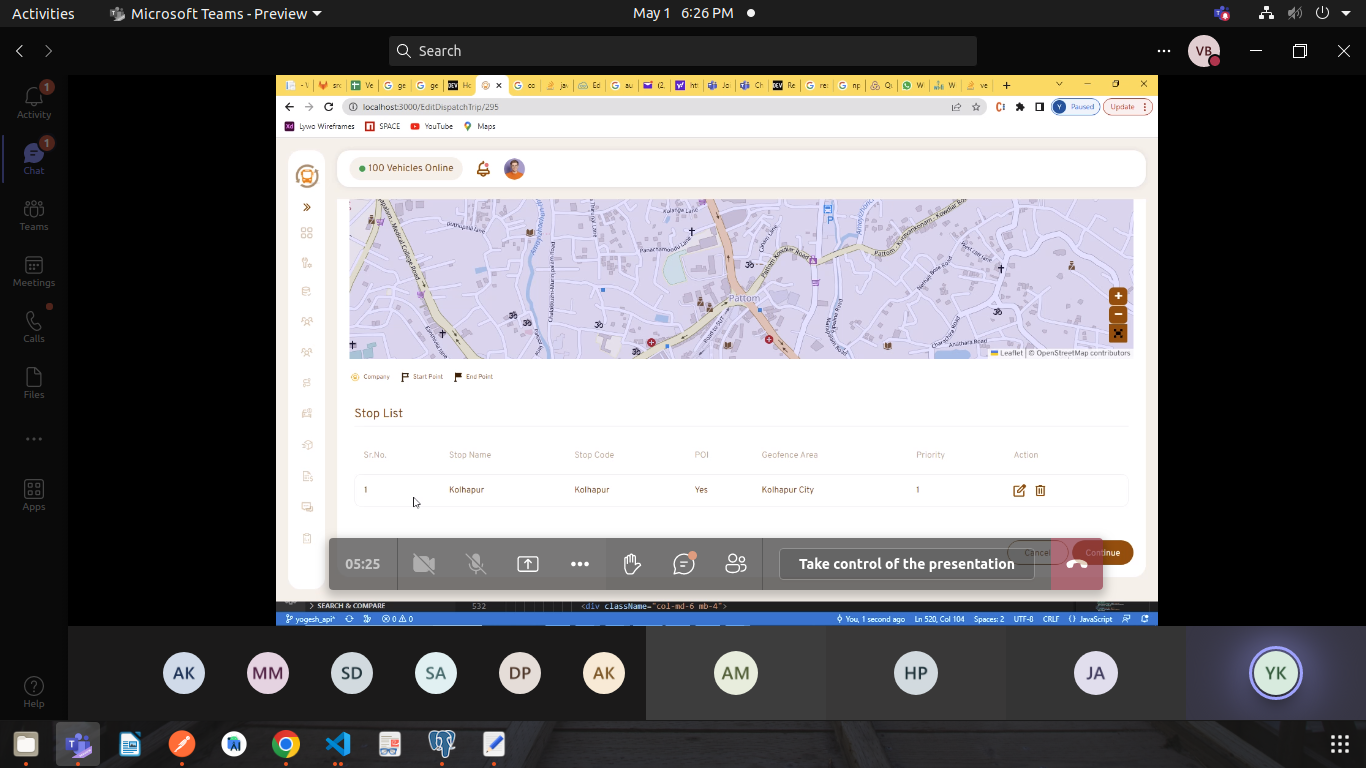The width and height of the screenshot is (1366, 768).
Task: Open the Teams tab in sidebar
Action: tap(34, 213)
